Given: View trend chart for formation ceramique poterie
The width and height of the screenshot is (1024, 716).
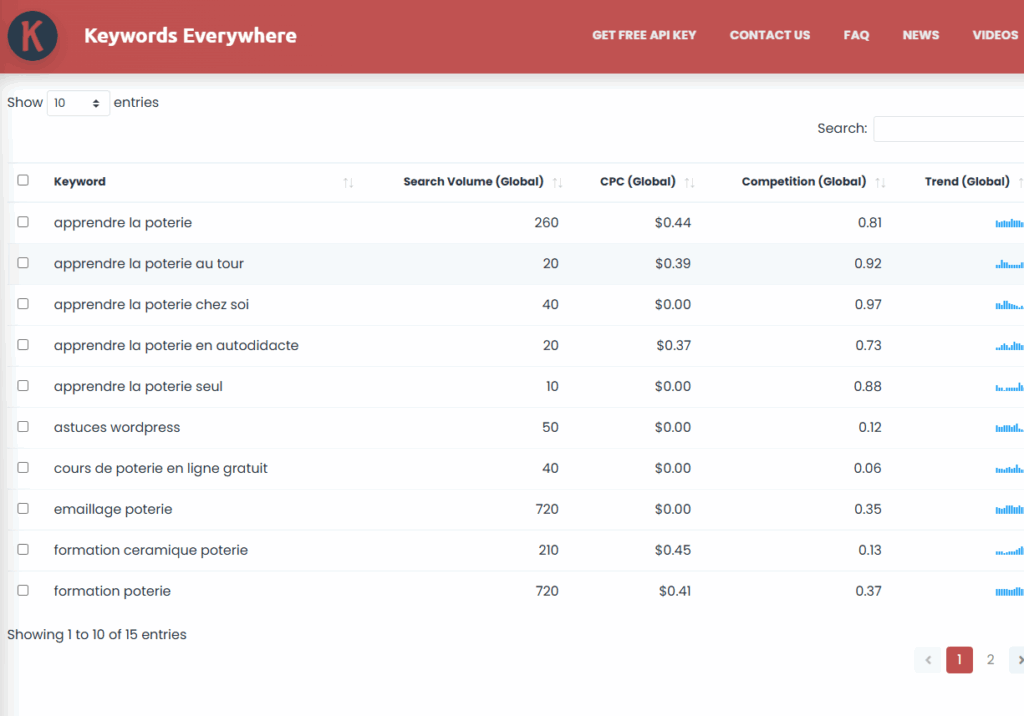Looking at the screenshot, I should click(x=1009, y=551).
